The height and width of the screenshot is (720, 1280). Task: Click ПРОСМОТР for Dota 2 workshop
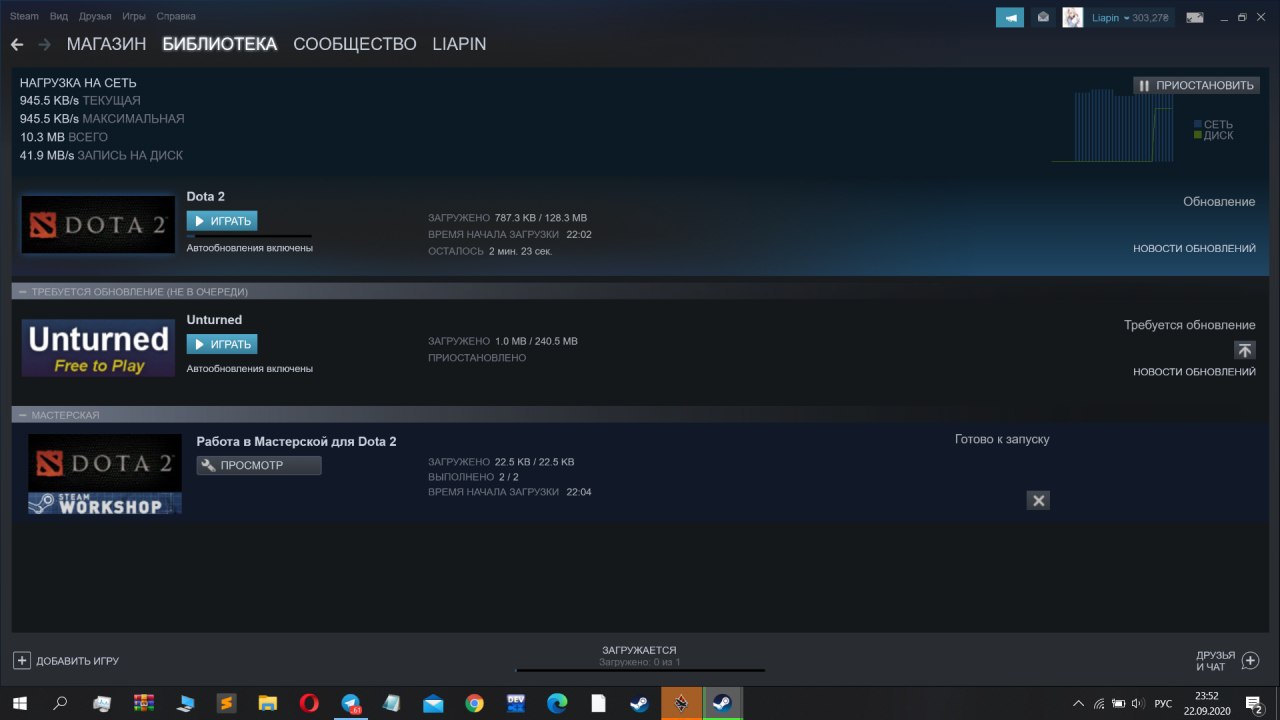pos(259,465)
